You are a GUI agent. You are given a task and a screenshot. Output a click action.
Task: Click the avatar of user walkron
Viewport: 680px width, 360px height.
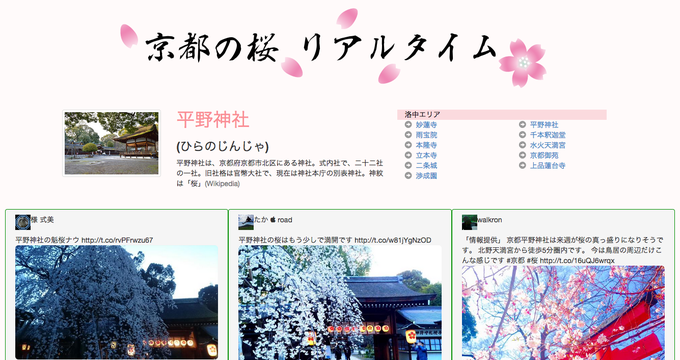point(469,222)
